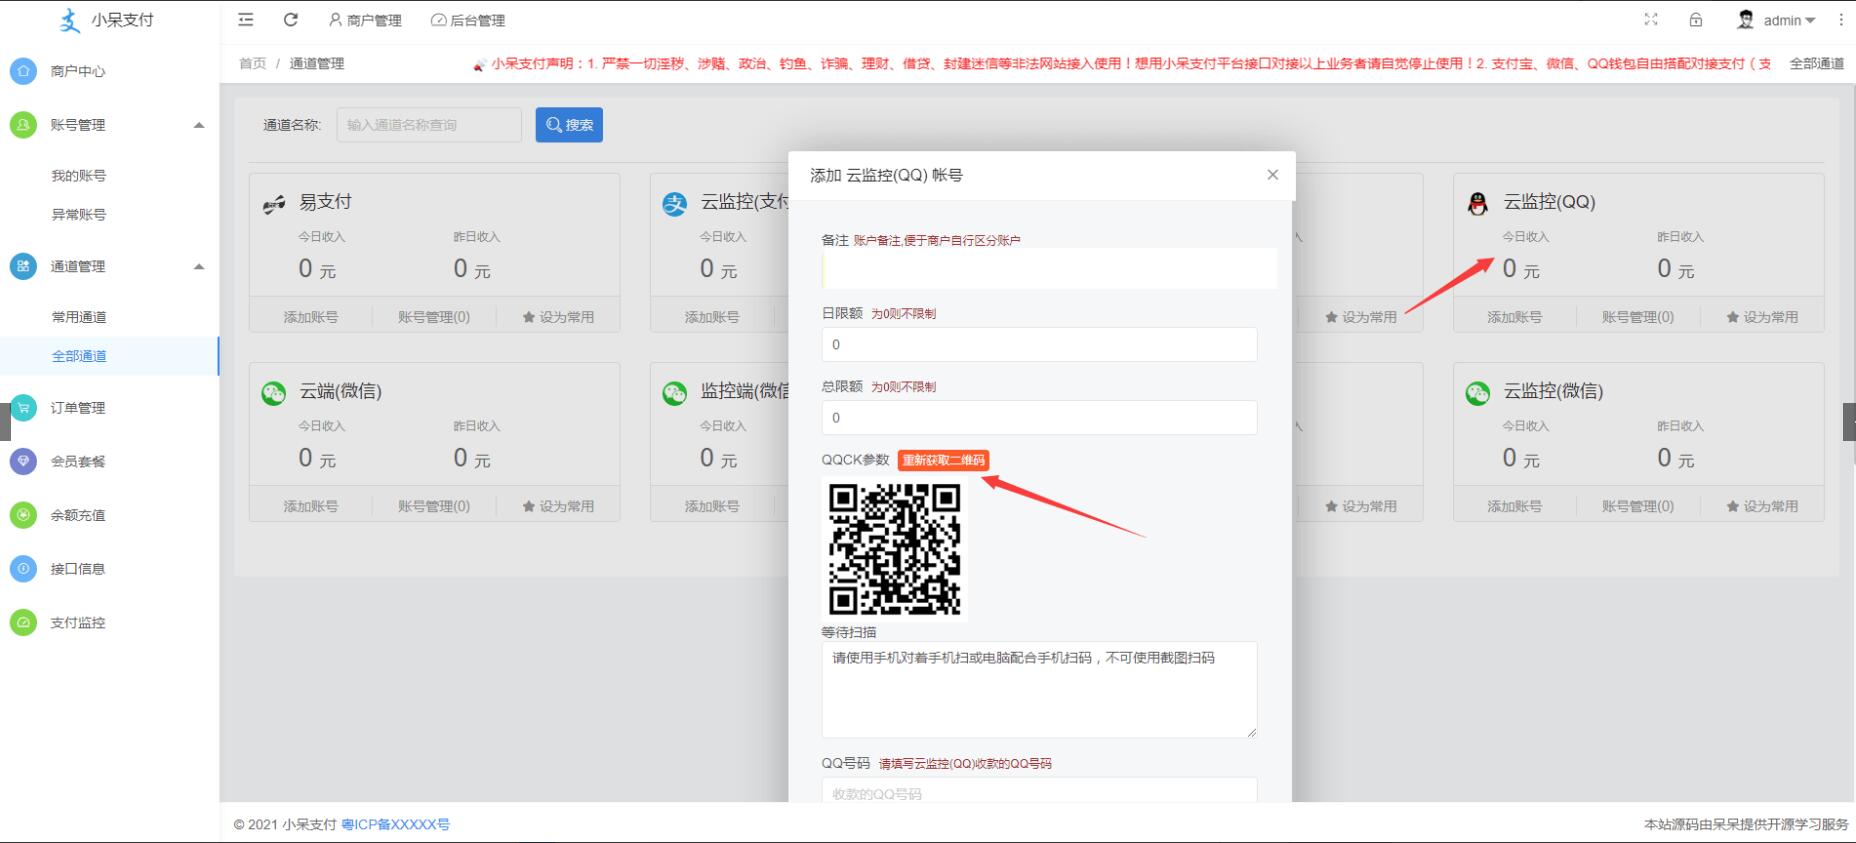Click the 商户中心 home icon in sidebar
This screenshot has width=1856, height=843.
23,71
